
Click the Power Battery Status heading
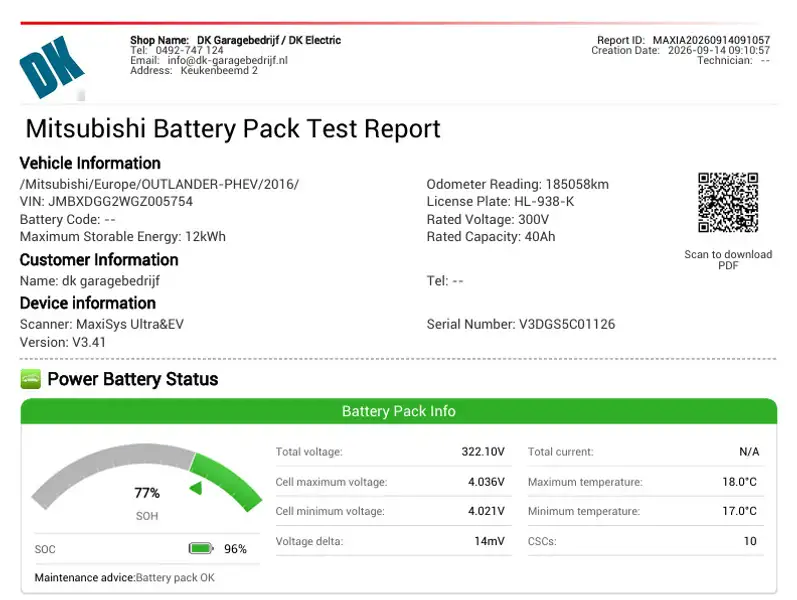pyautogui.click(x=133, y=379)
